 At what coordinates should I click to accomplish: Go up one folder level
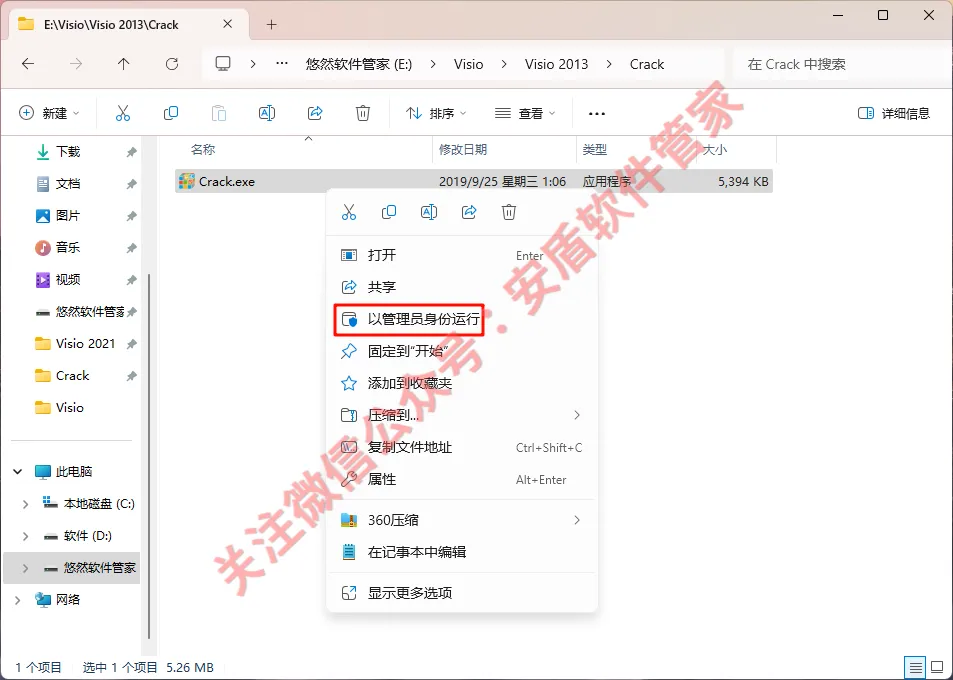pyautogui.click(x=124, y=64)
